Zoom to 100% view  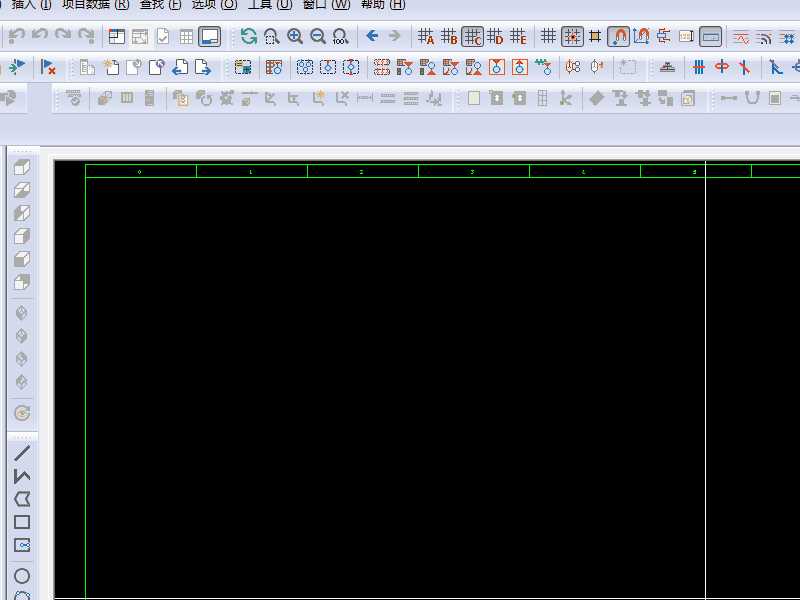tap(340, 37)
